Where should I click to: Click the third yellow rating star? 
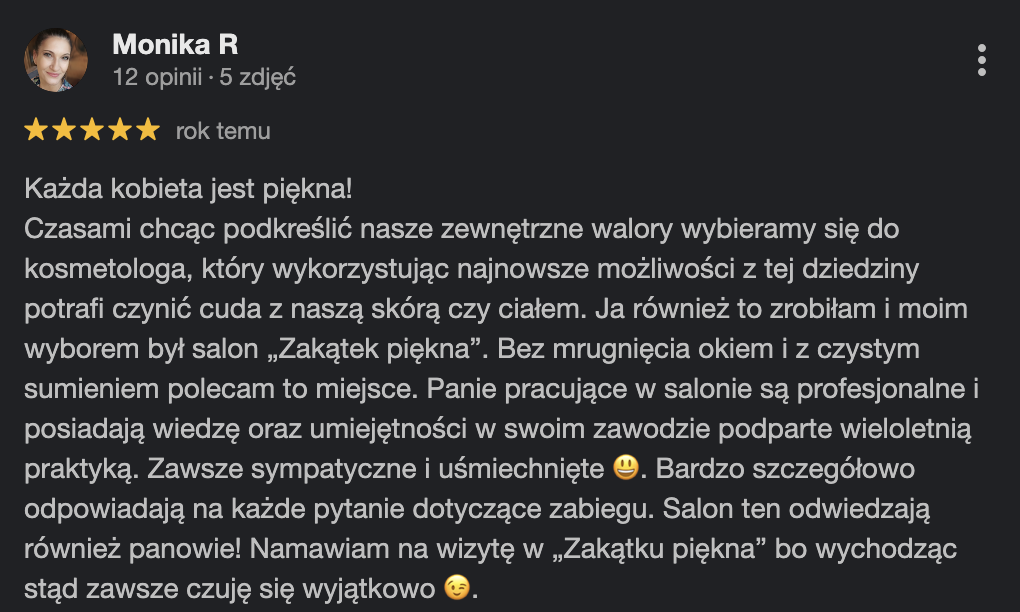click(x=92, y=130)
